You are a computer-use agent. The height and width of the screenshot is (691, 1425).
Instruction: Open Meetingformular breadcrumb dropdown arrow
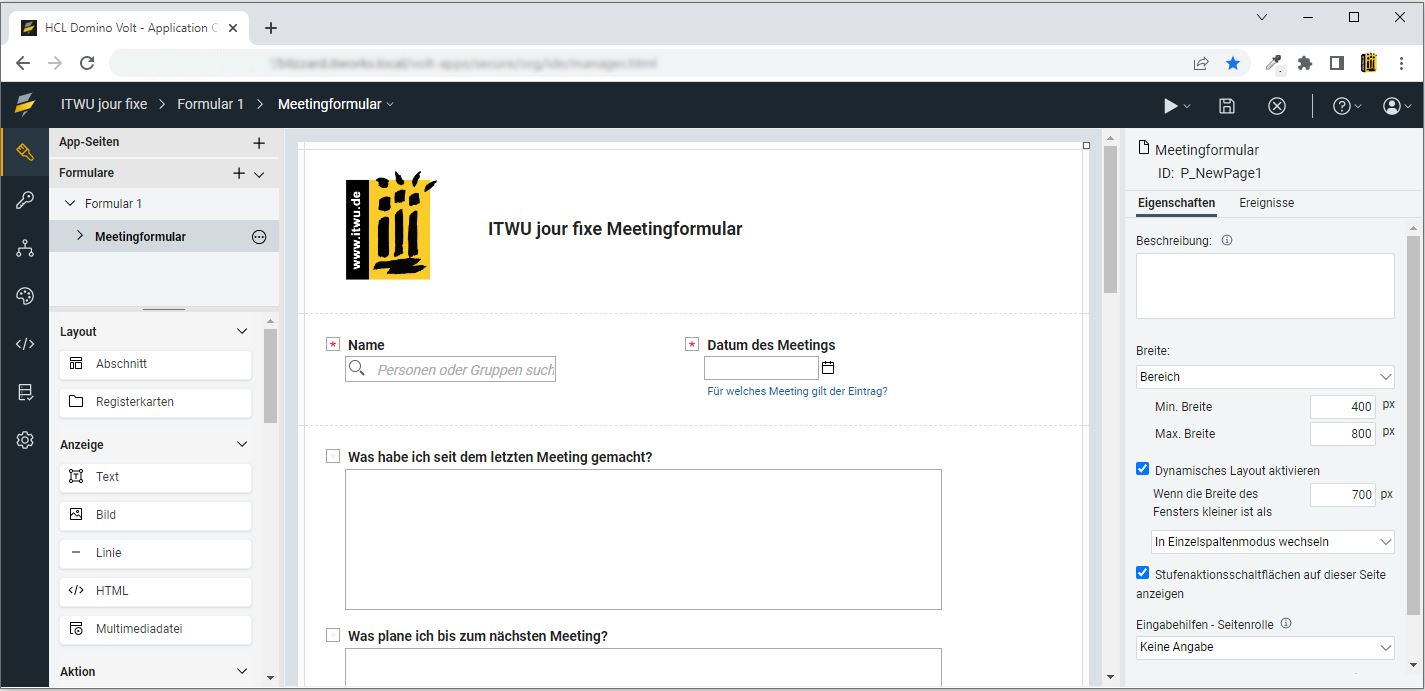390,105
